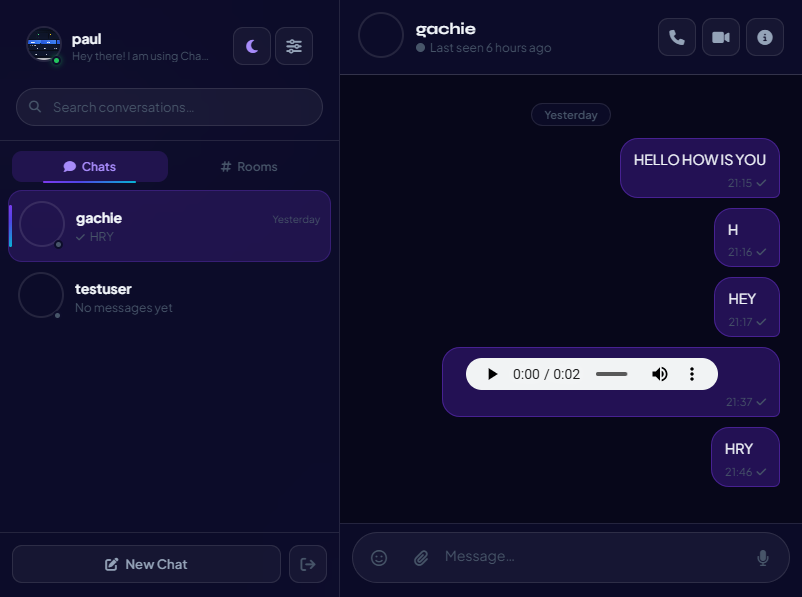
Task: Open the testuser conversation
Action: click(x=169, y=296)
